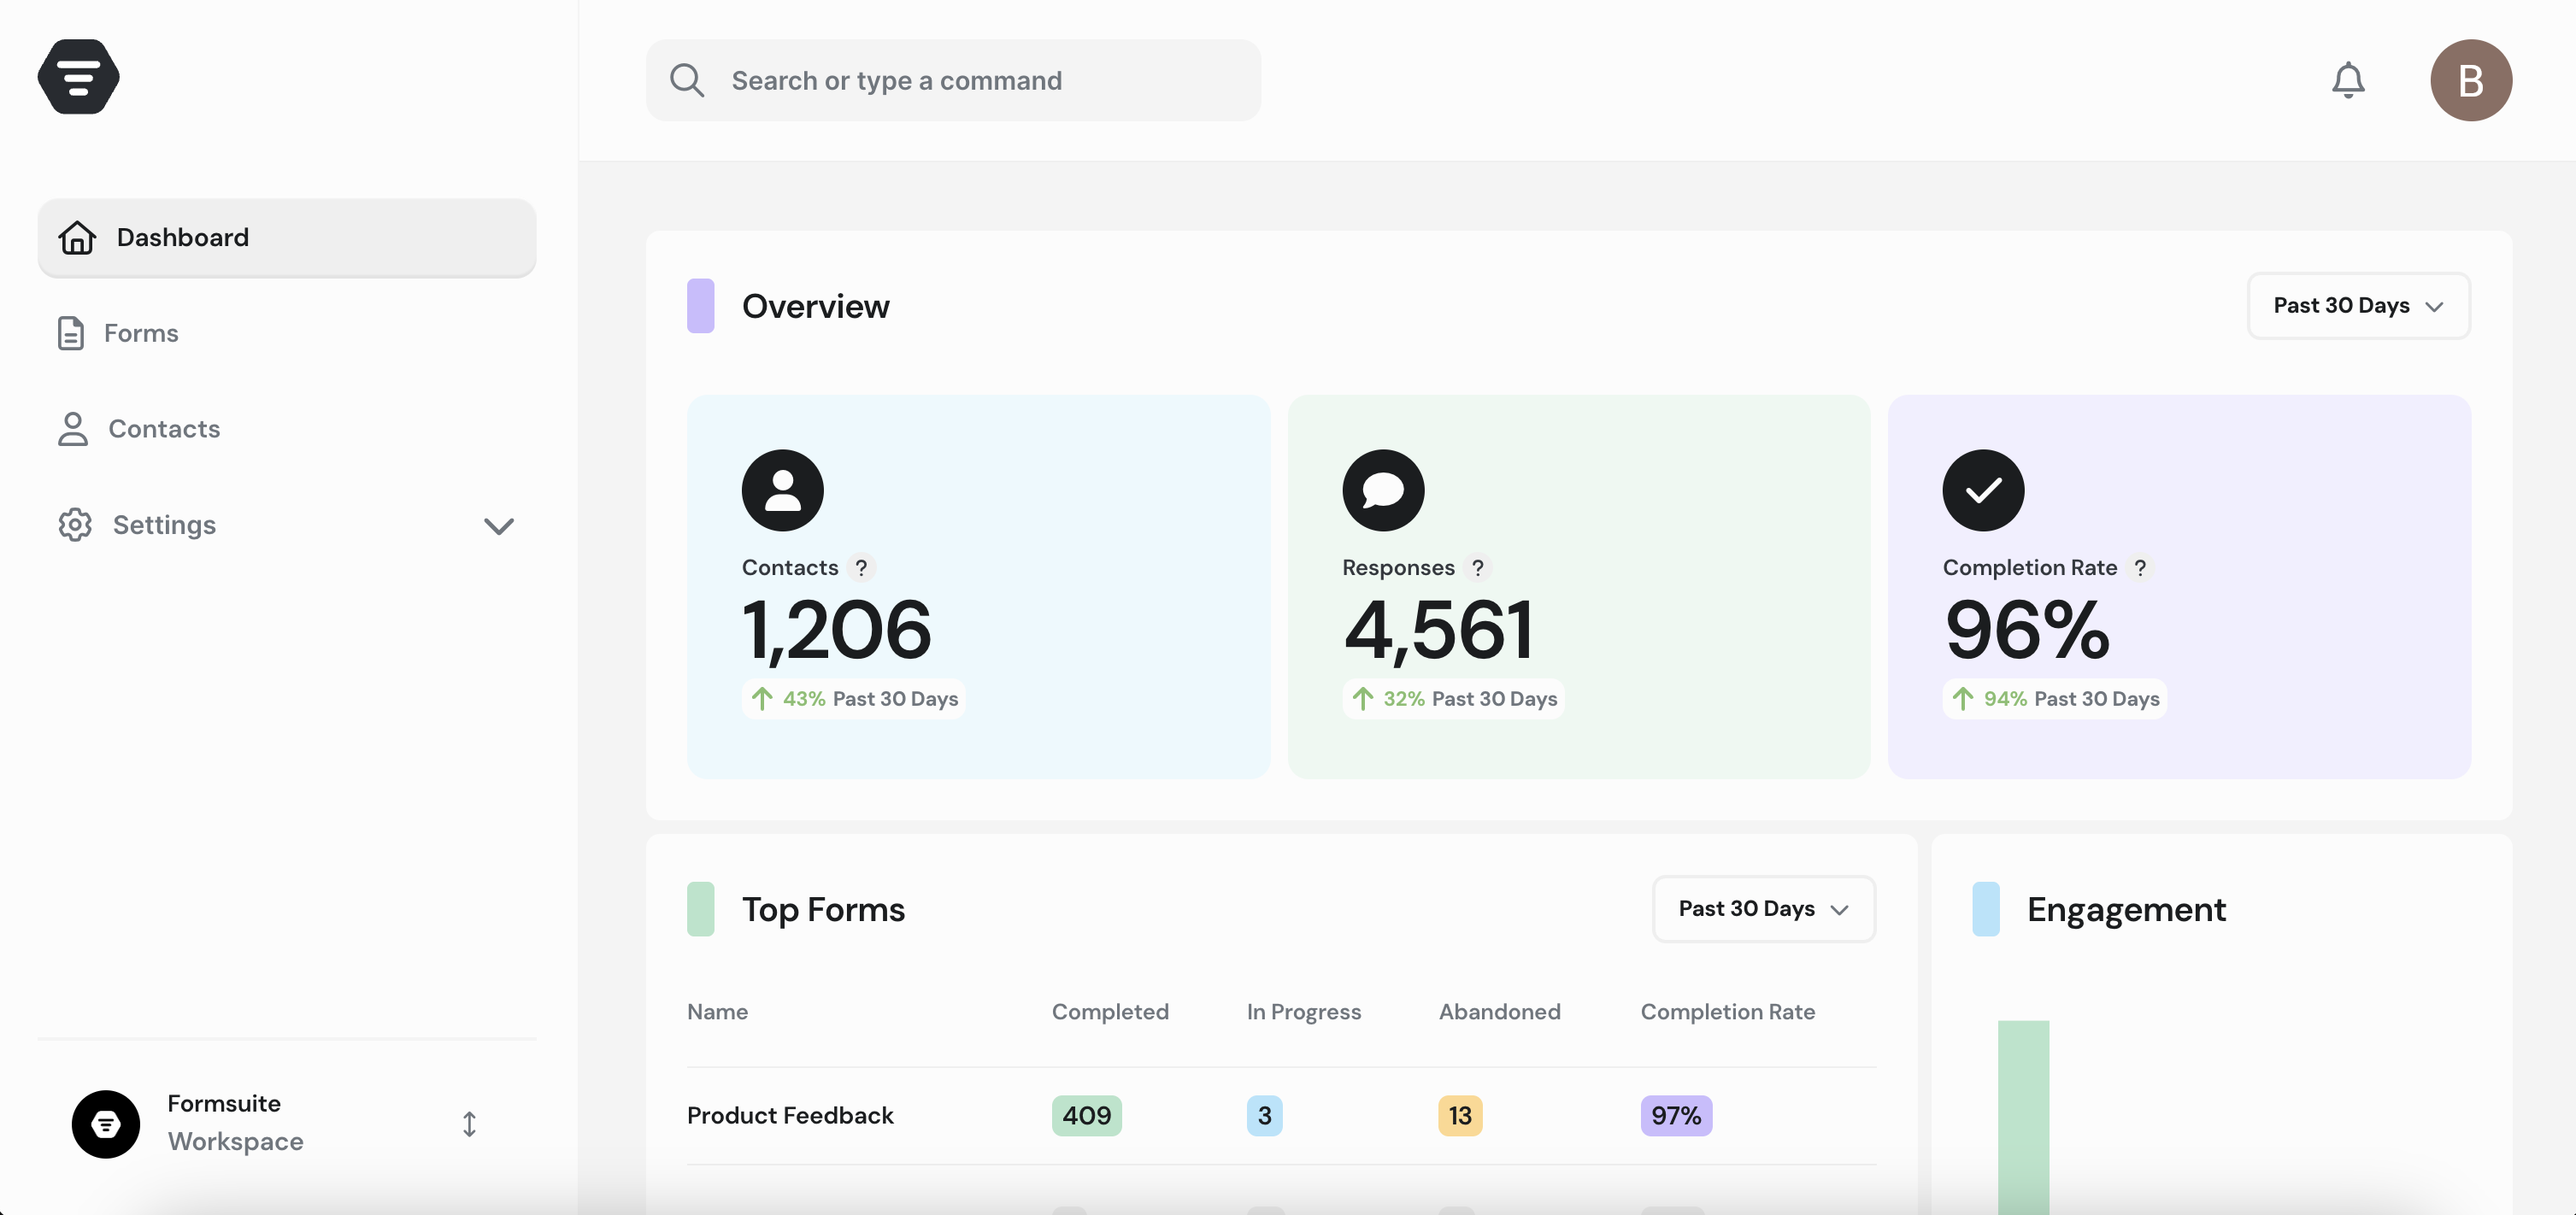The width and height of the screenshot is (2576, 1215).
Task: Show help for Responses metric
Action: point(1477,567)
